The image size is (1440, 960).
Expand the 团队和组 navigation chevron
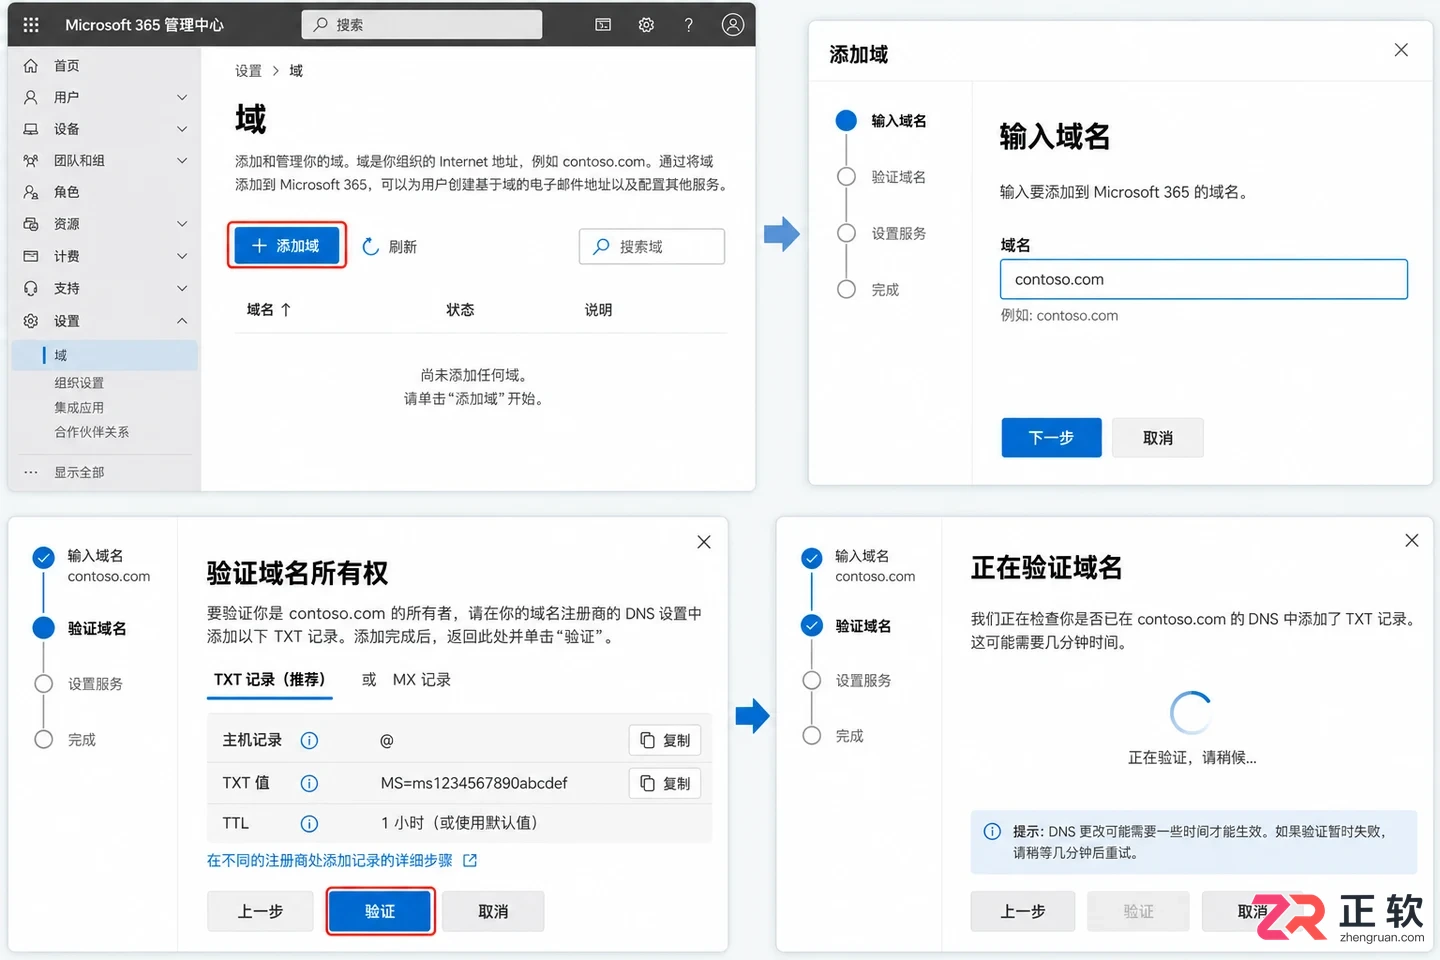[x=182, y=160]
